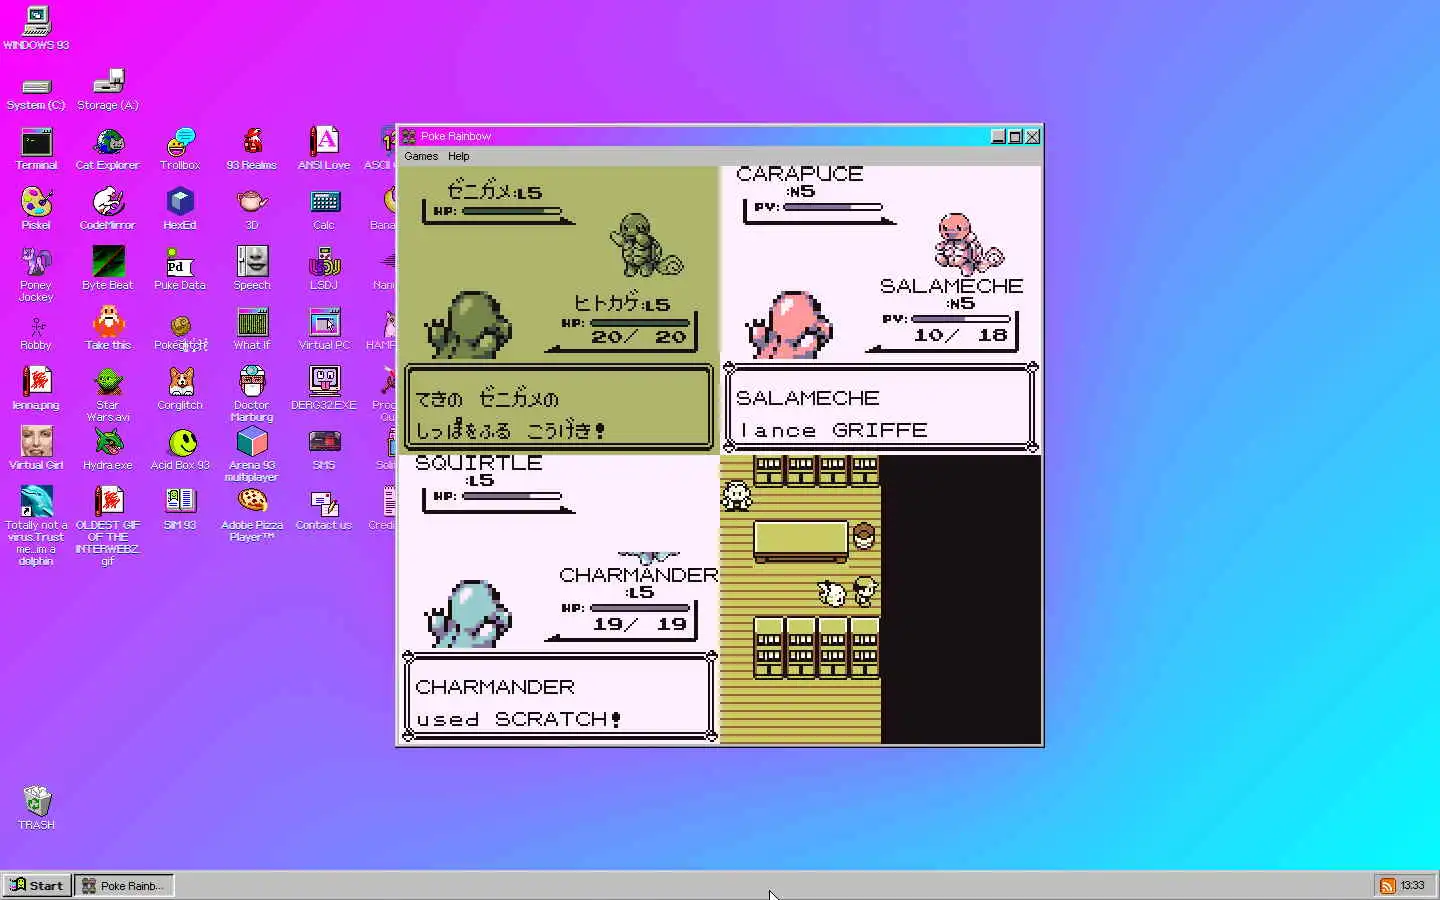The height and width of the screenshot is (900, 1440).
Task: Maximize the Poke Rainbow window
Action: click(x=1015, y=136)
